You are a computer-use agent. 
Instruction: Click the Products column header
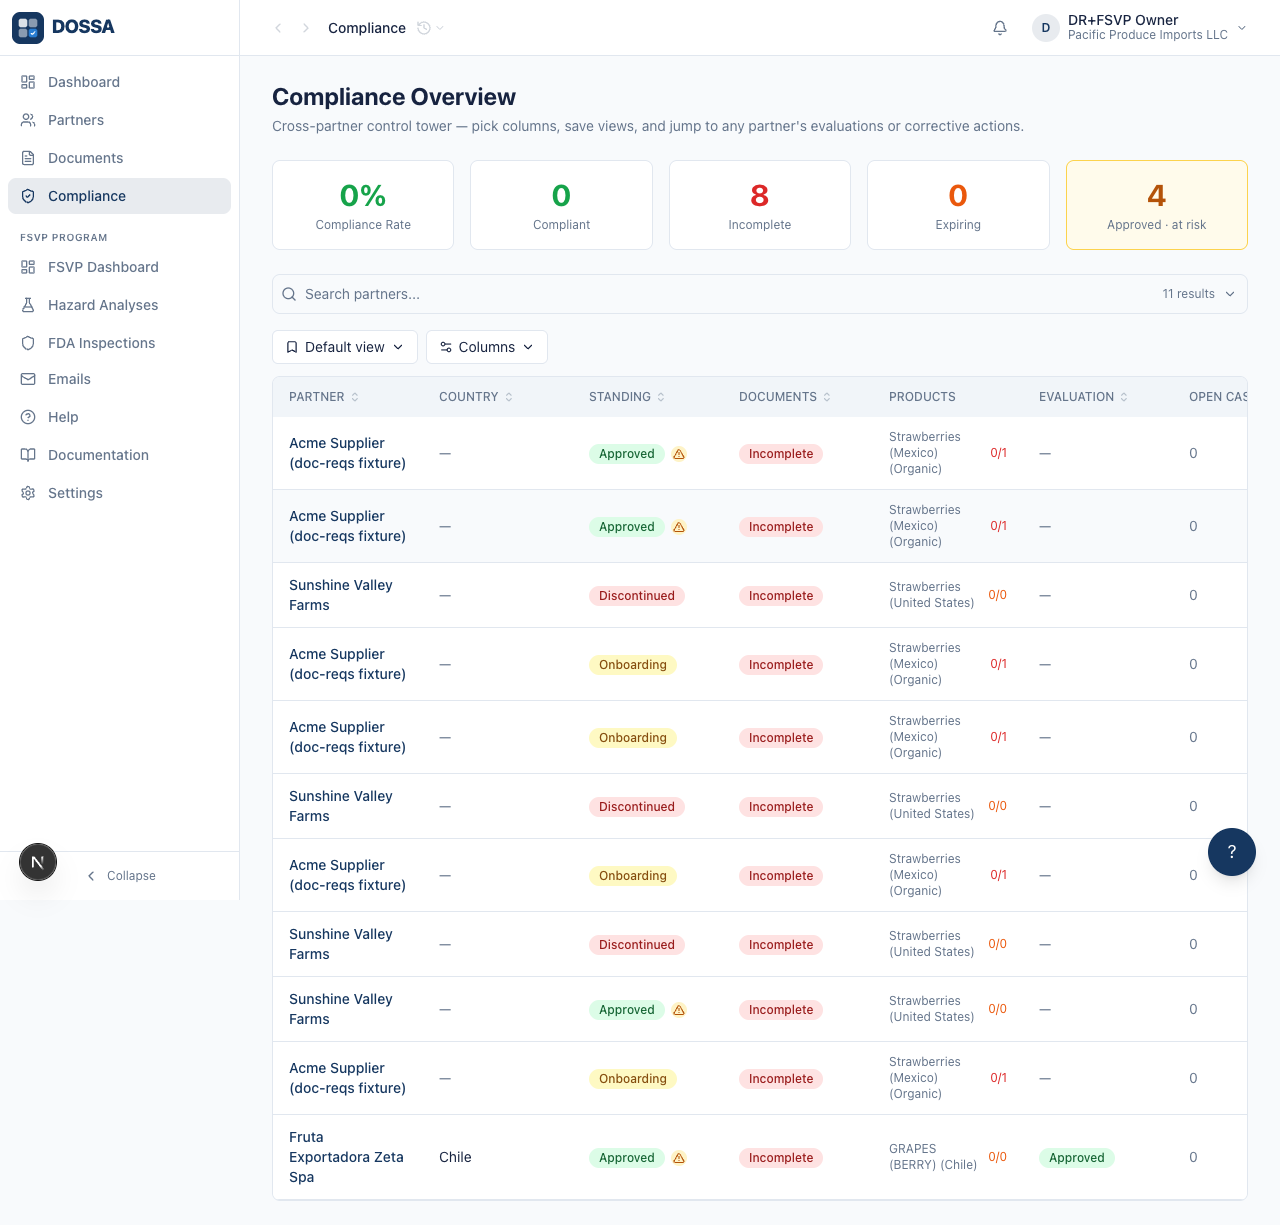[922, 397]
